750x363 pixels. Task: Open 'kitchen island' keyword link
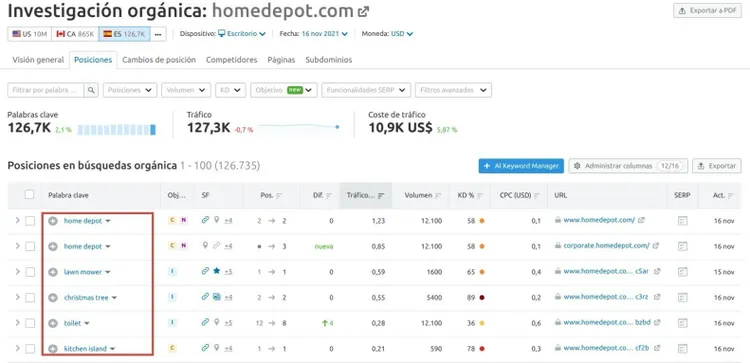[85, 349]
